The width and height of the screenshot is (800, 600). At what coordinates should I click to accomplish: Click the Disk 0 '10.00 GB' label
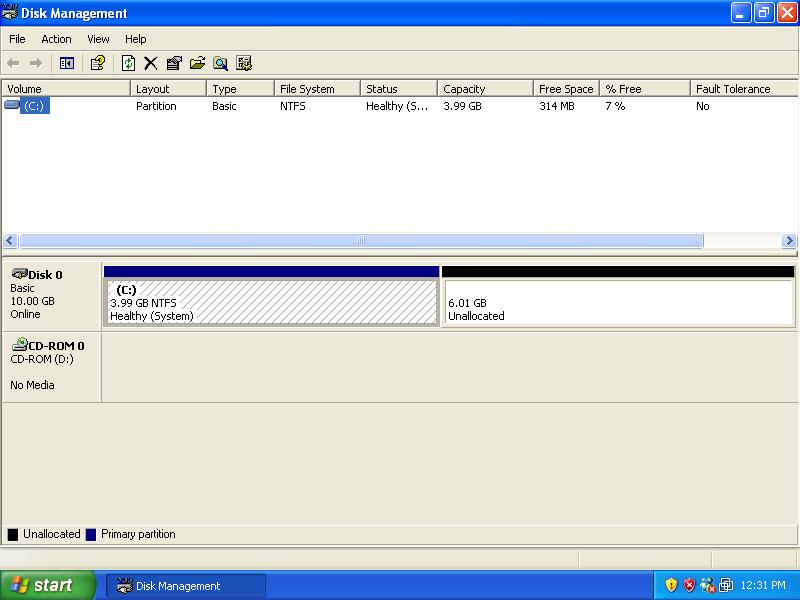[x=32, y=301]
